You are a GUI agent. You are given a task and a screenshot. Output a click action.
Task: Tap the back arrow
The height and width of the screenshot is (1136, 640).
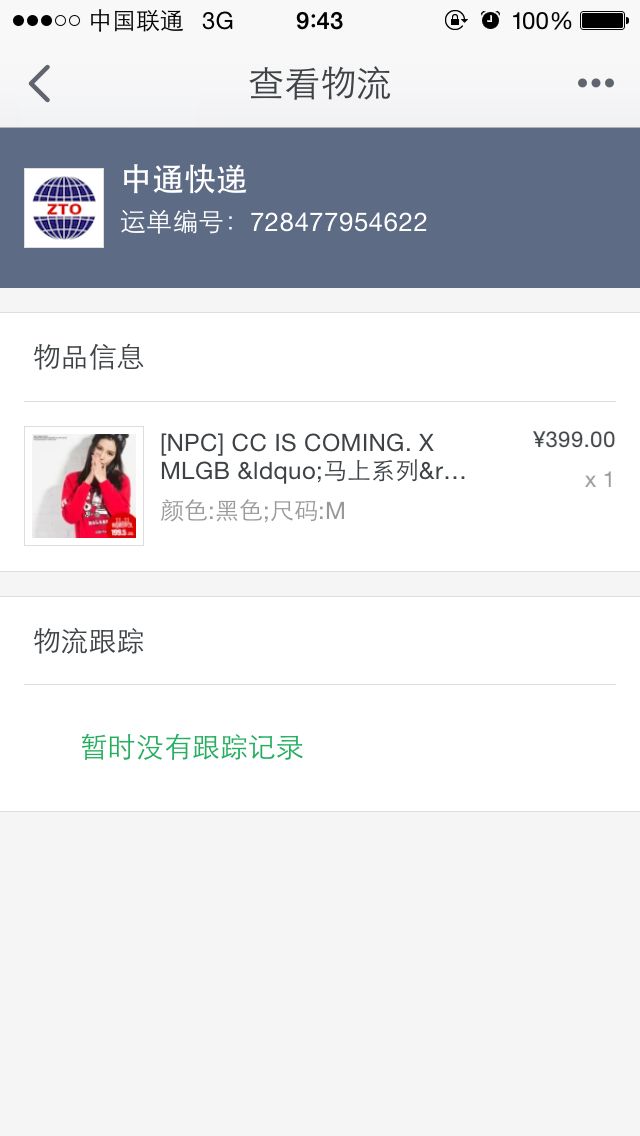[40, 84]
